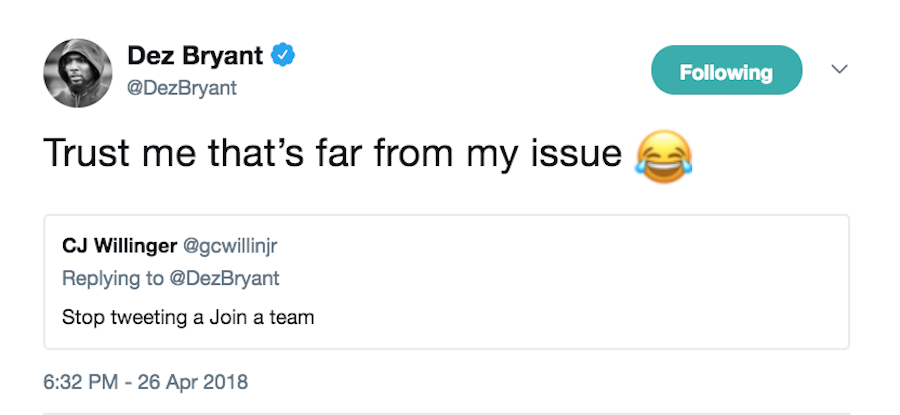Image resolution: width=900 pixels, height=415 pixels.
Task: Open the Dez Bryant display name link
Action: coord(197,55)
